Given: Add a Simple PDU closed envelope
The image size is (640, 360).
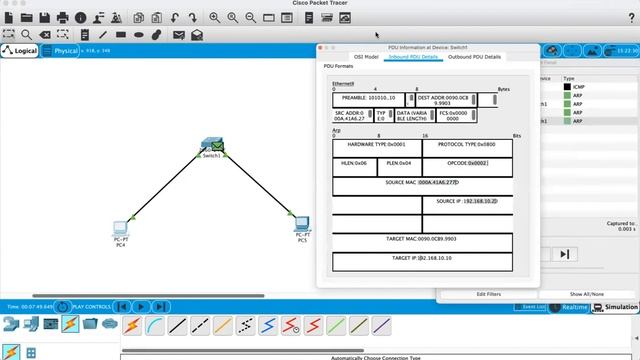Looking at the screenshot, I should pos(179,35).
